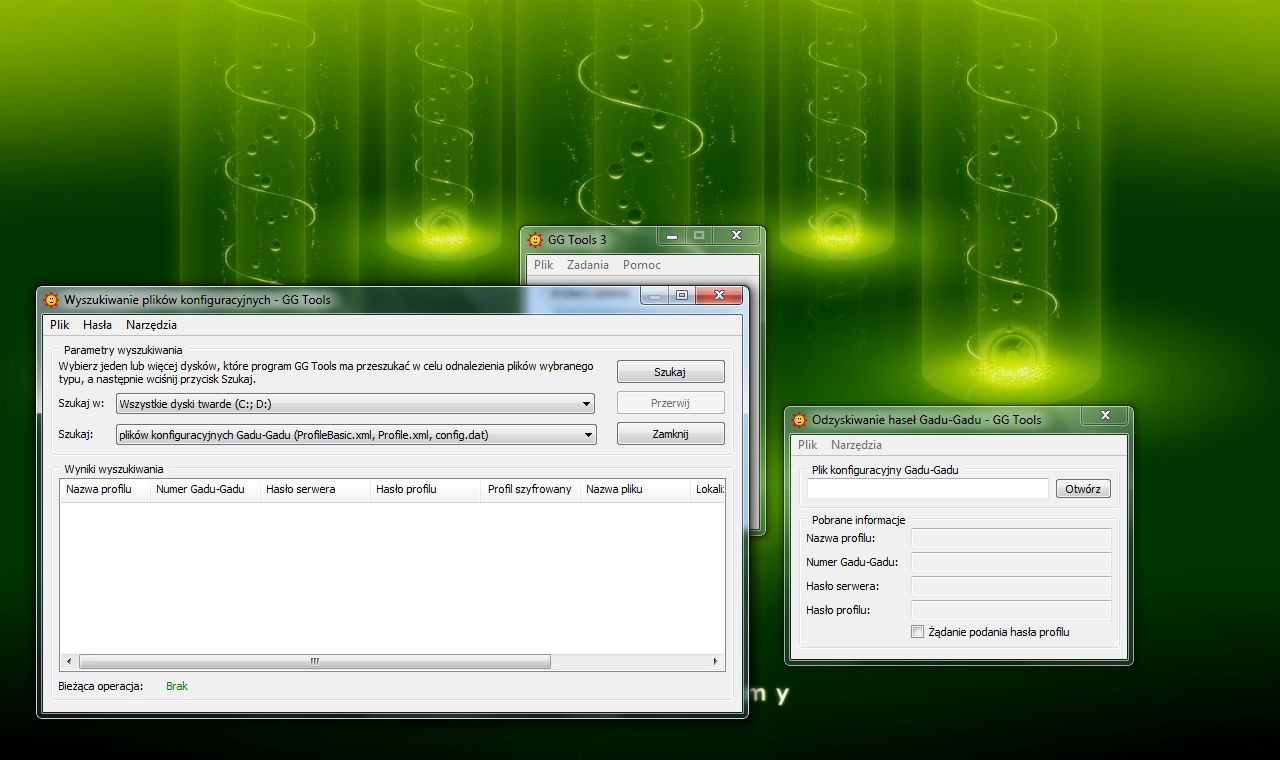
Task: Sort results by 'Profil szyfrowany' column header
Action: 530,489
